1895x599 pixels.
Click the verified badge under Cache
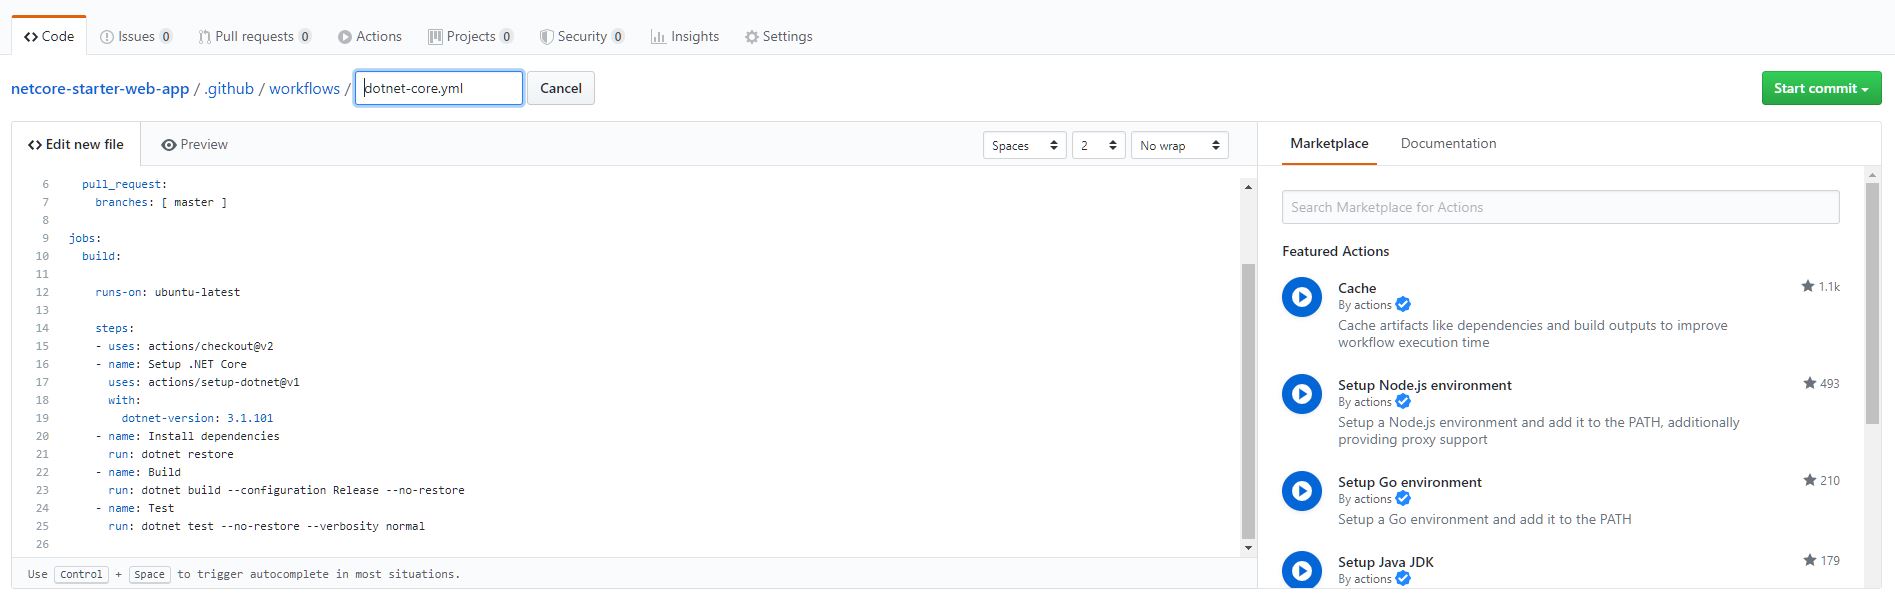pyautogui.click(x=1403, y=305)
